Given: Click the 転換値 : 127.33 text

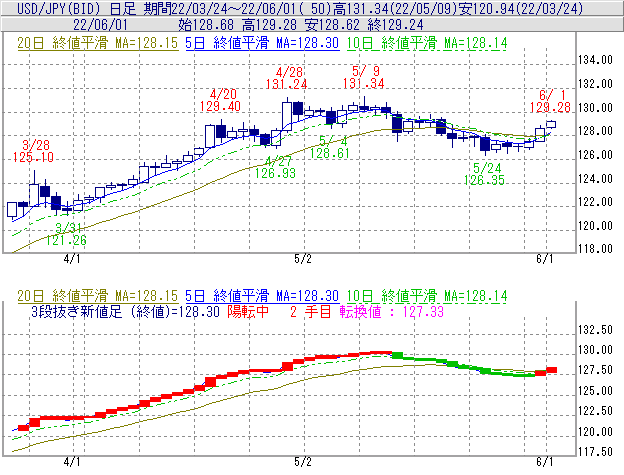Looking at the screenshot, I should pos(392,311).
